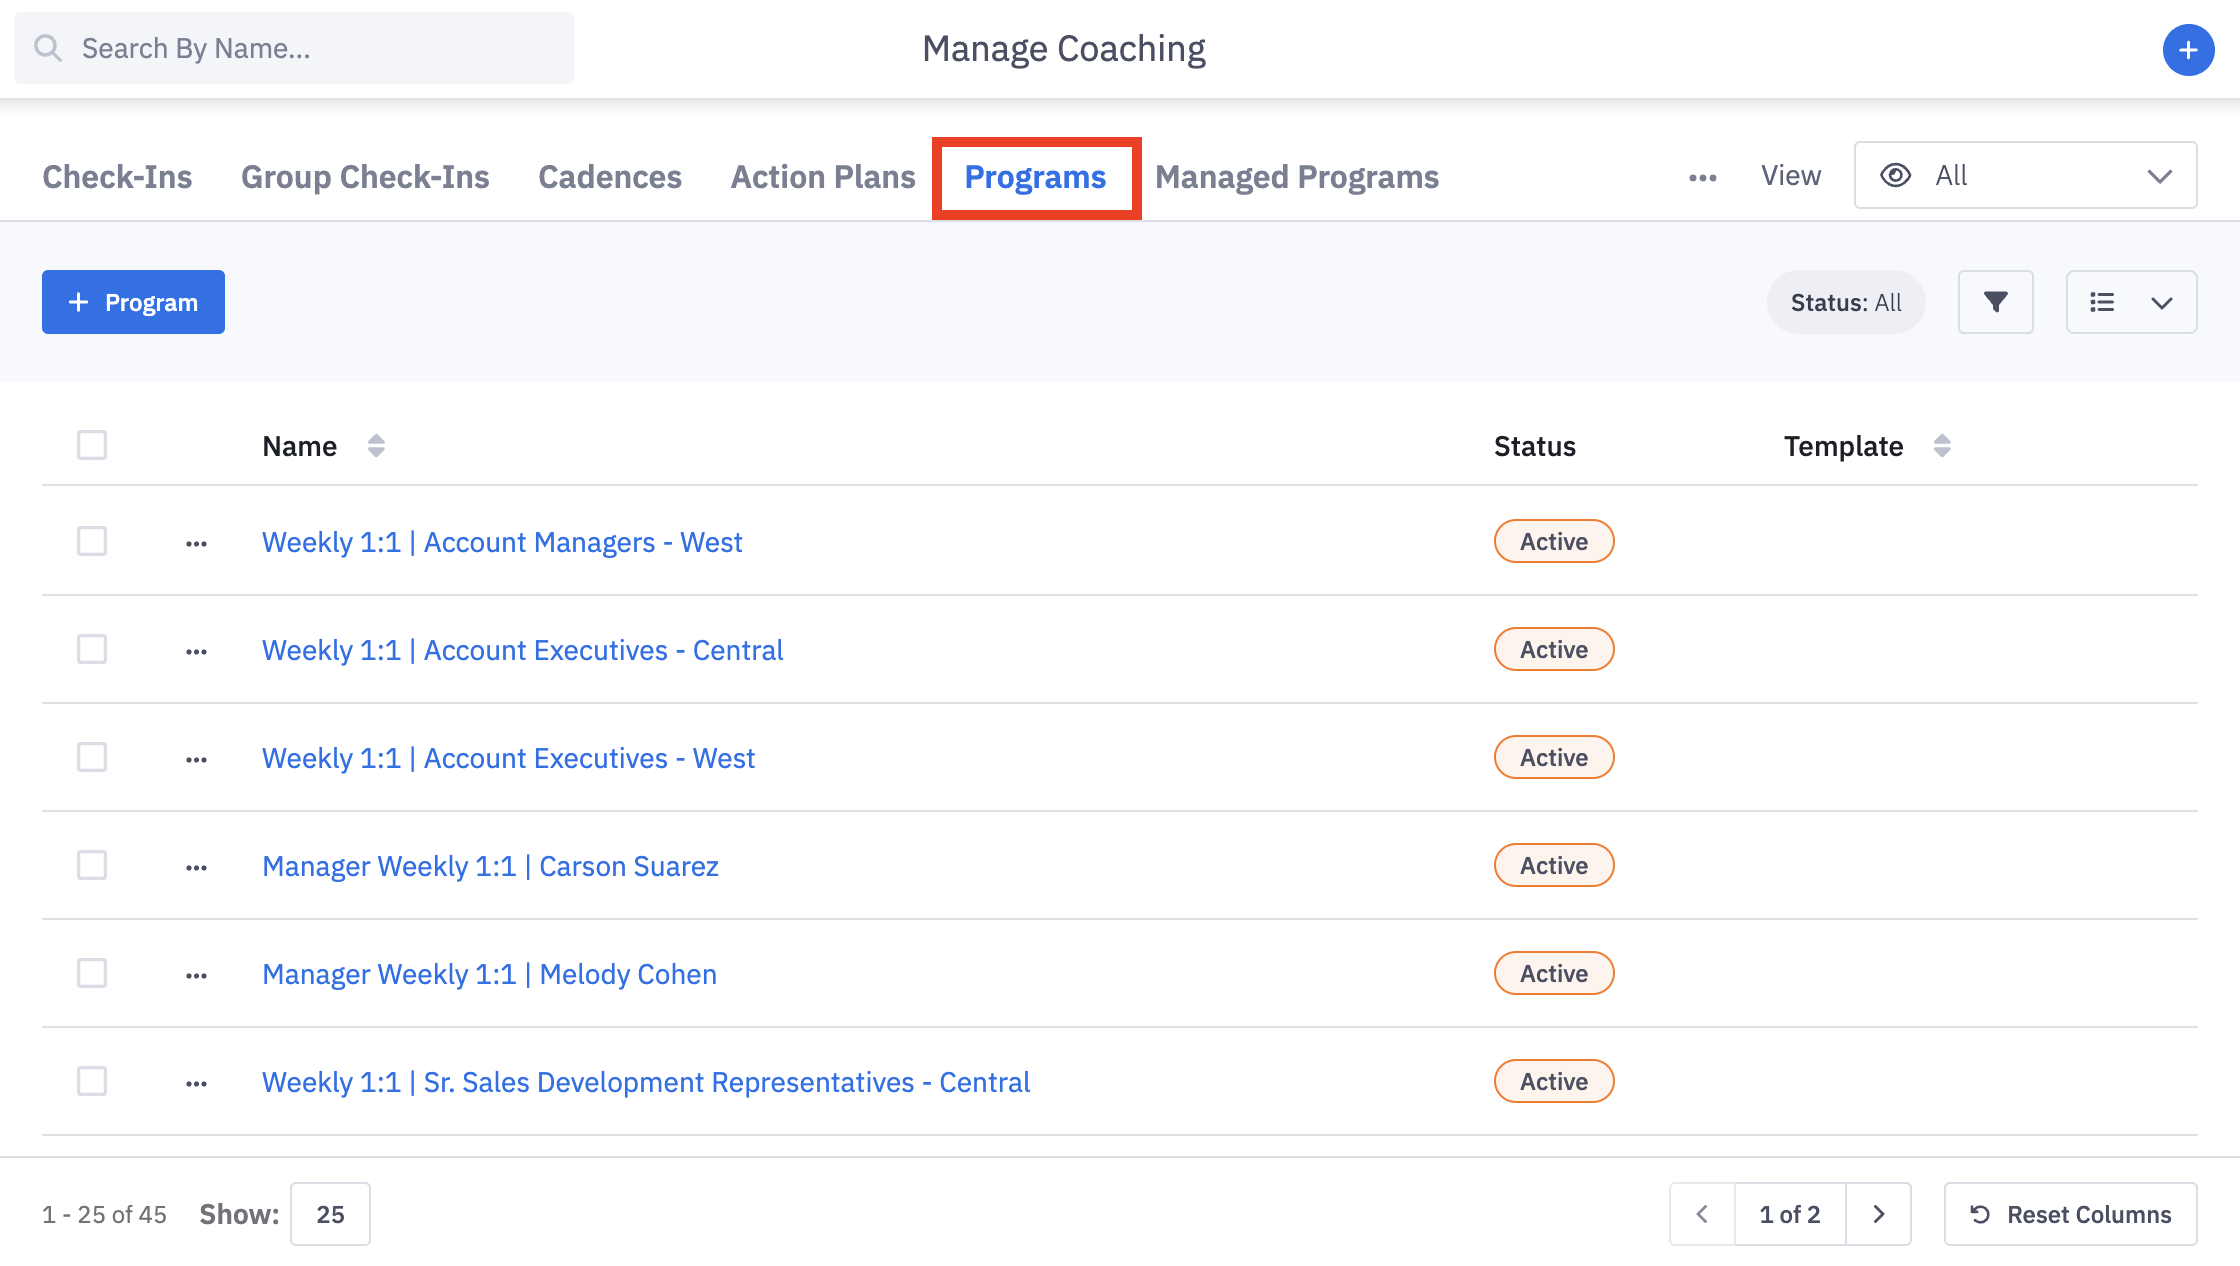The image size is (2240, 1266).
Task: Select the checkbox for Manager Weekly 1:1 Melody Cohen
Action: pos(91,973)
